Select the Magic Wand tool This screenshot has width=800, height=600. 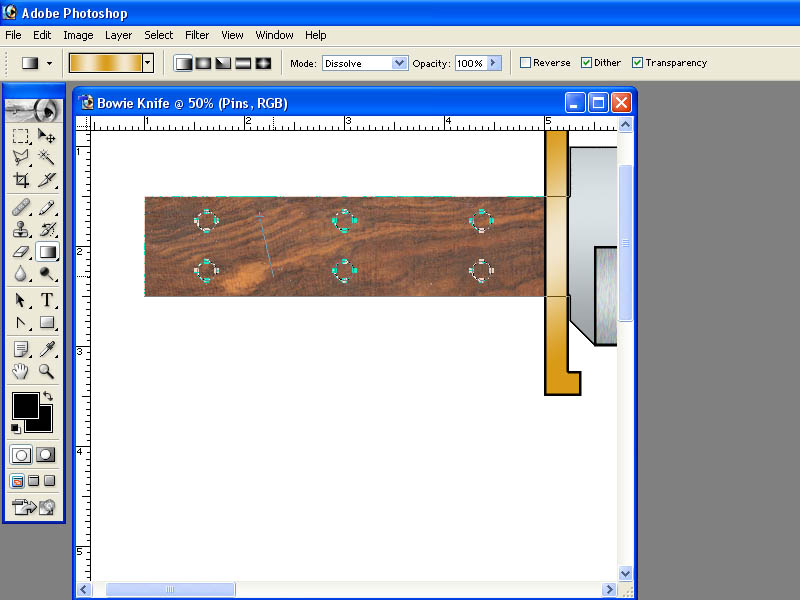[x=46, y=158]
